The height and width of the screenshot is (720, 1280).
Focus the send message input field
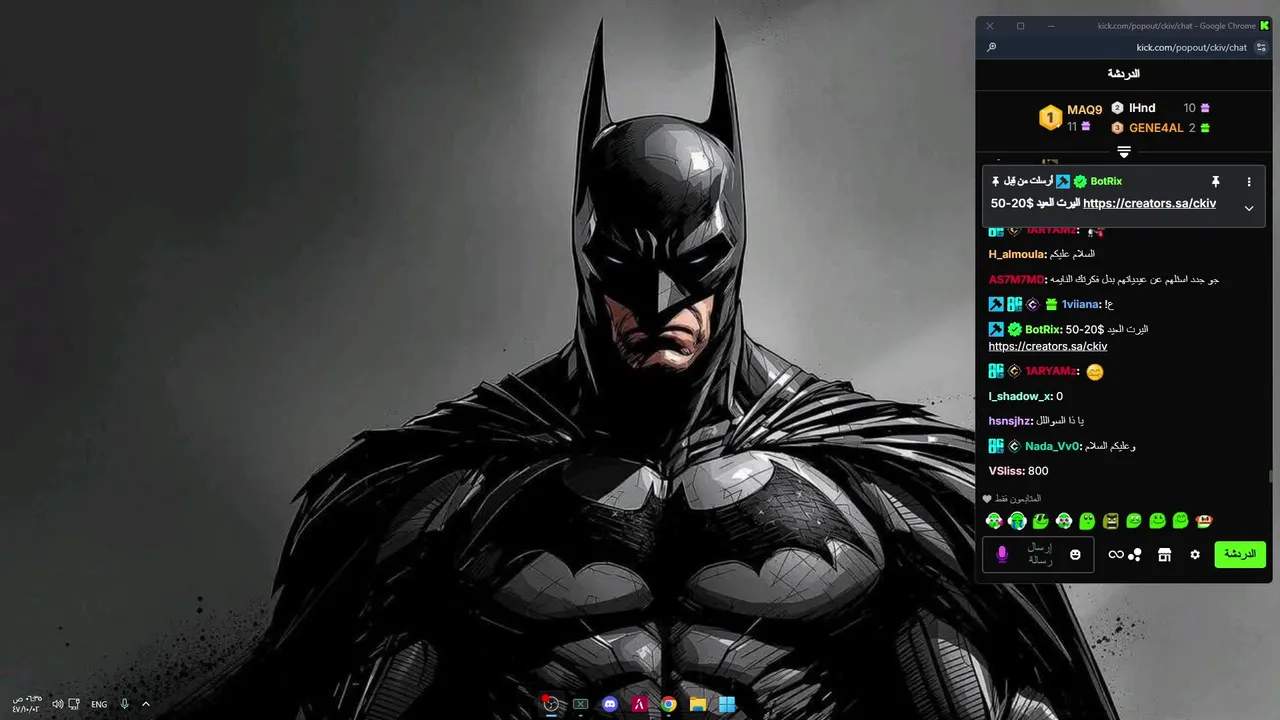tap(1038, 554)
